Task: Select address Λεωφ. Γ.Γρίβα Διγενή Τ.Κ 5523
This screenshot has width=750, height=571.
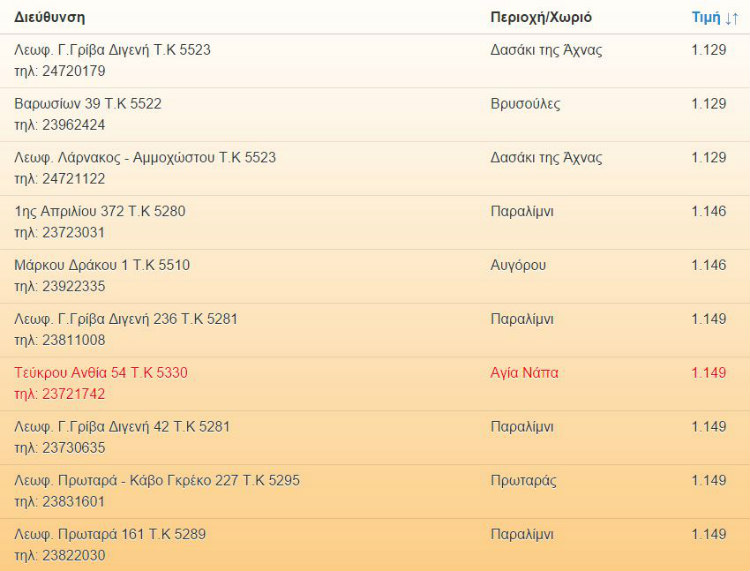Action: 112,50
